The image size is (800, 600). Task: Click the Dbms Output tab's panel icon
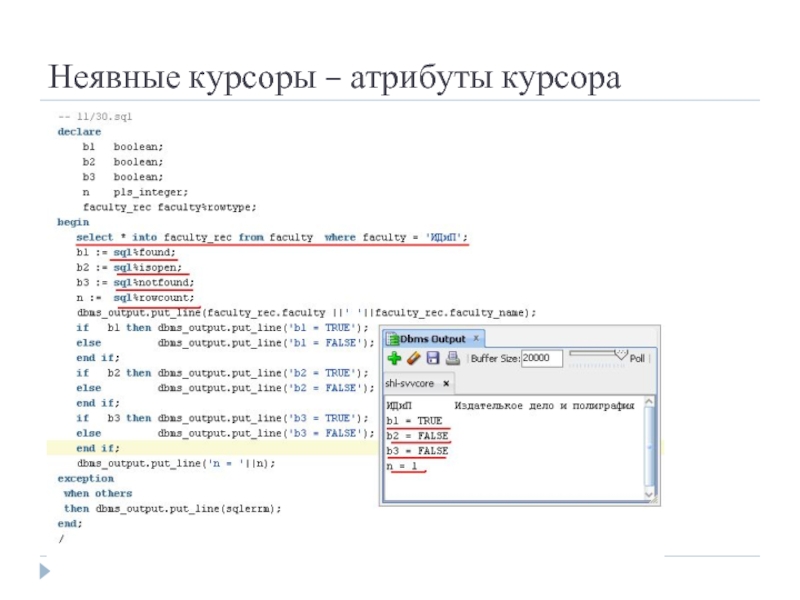[x=392, y=338]
